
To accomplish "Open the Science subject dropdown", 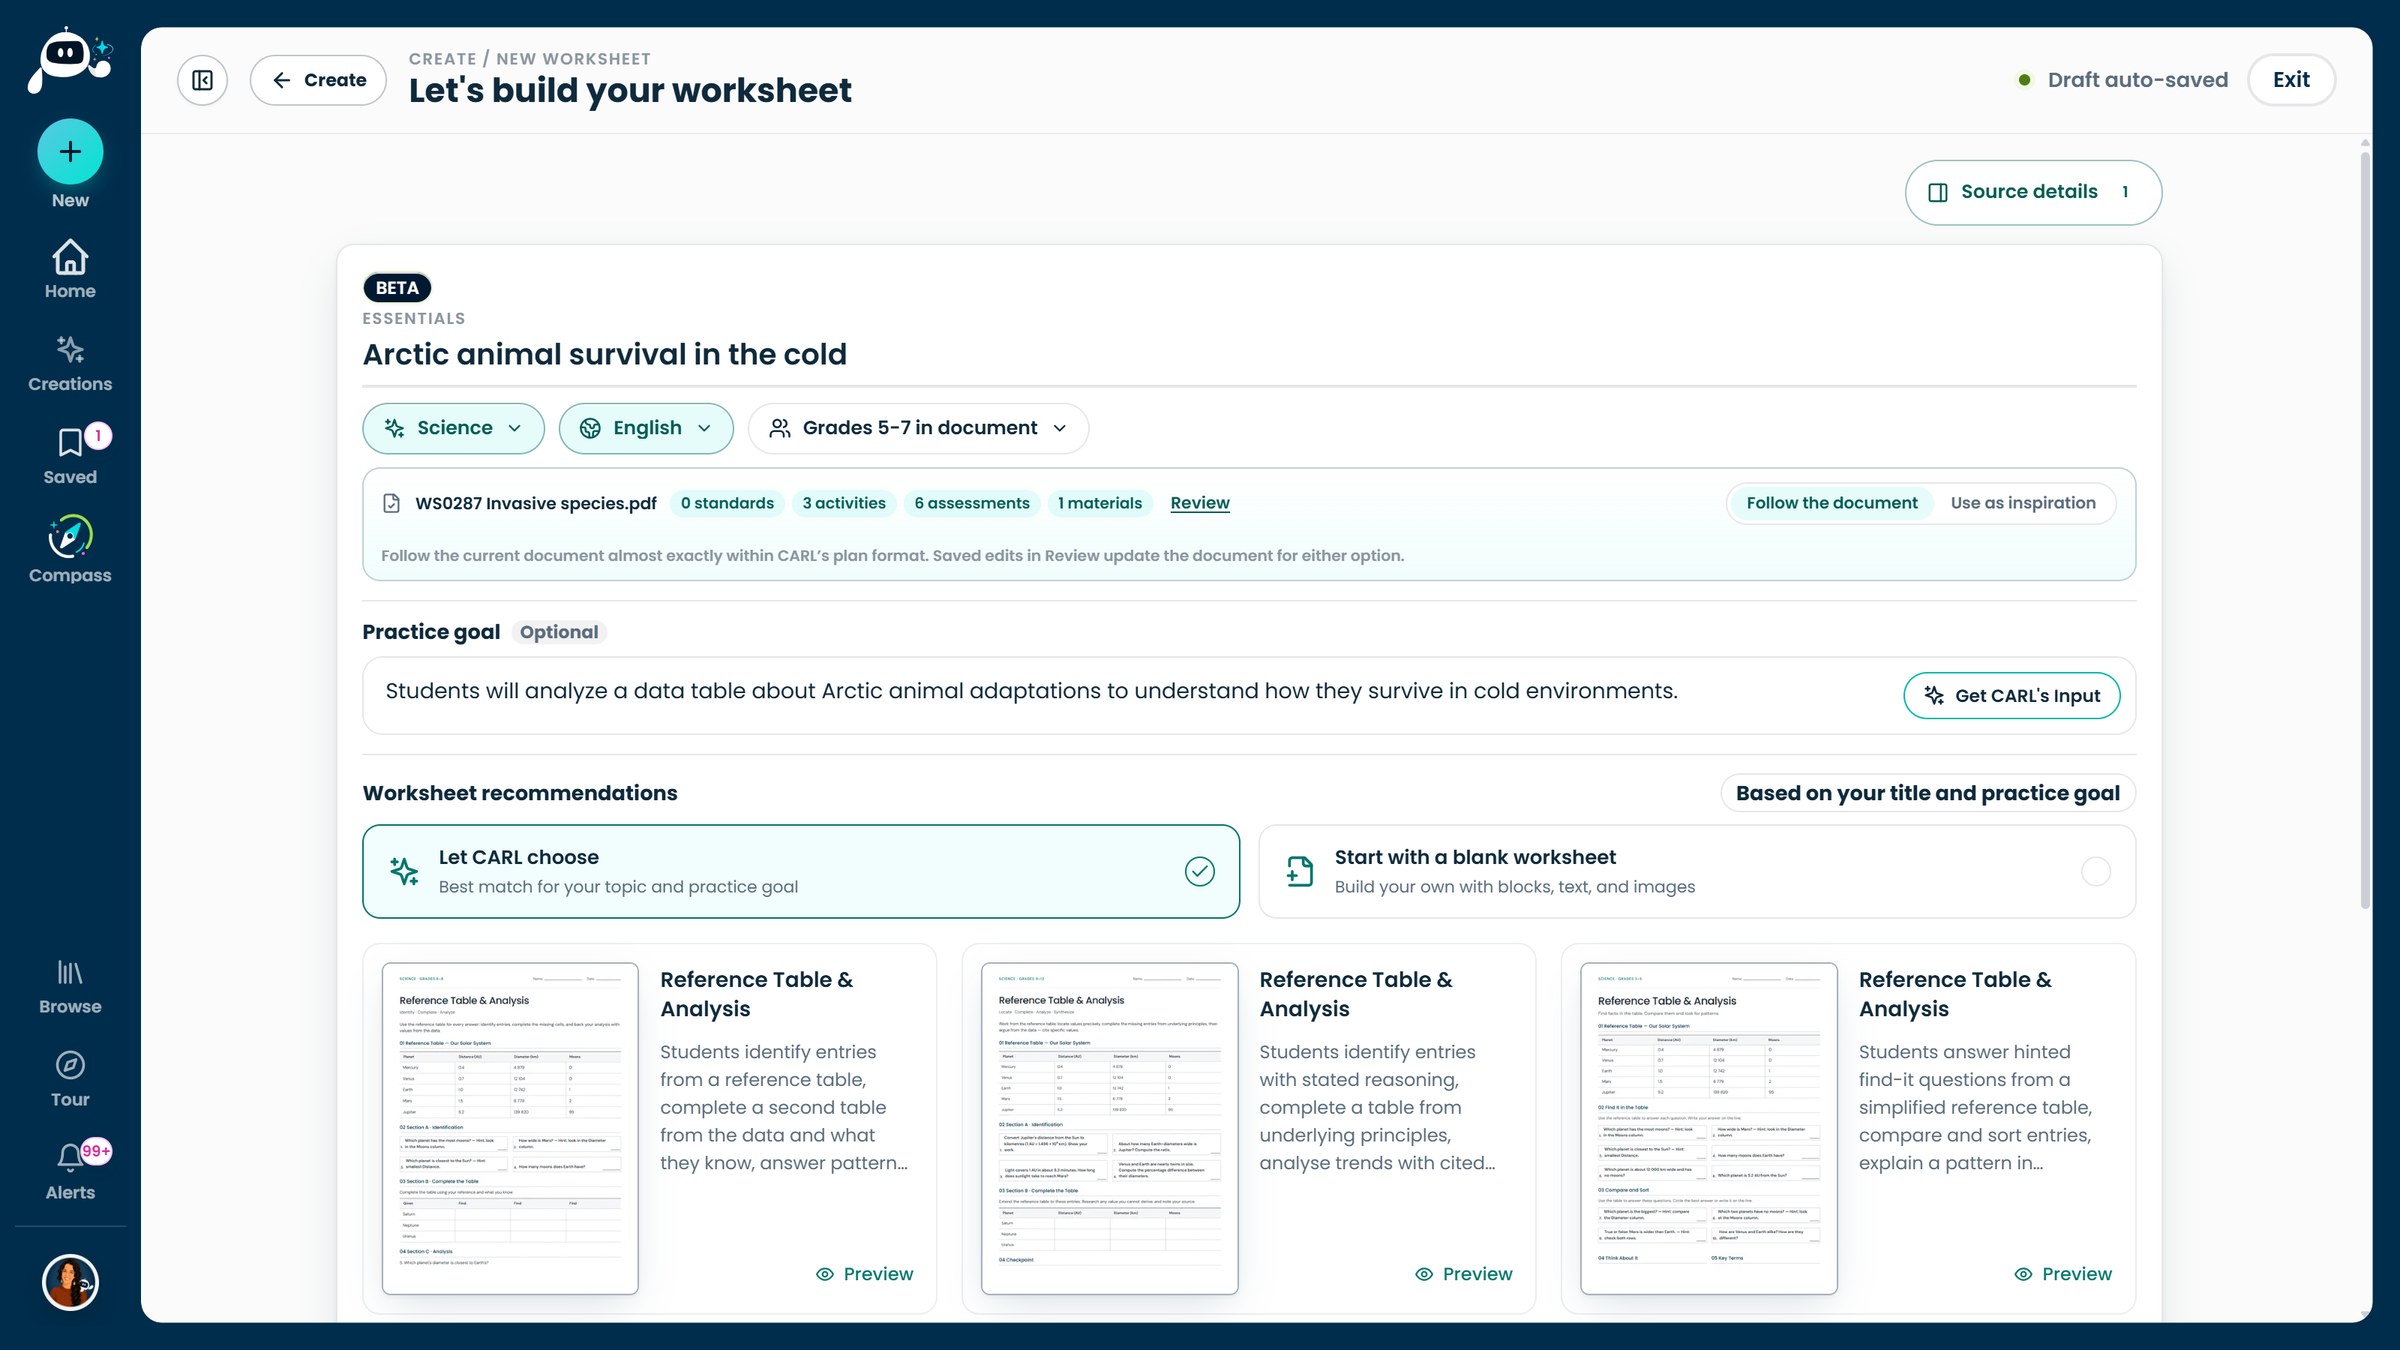I will click(x=453, y=428).
